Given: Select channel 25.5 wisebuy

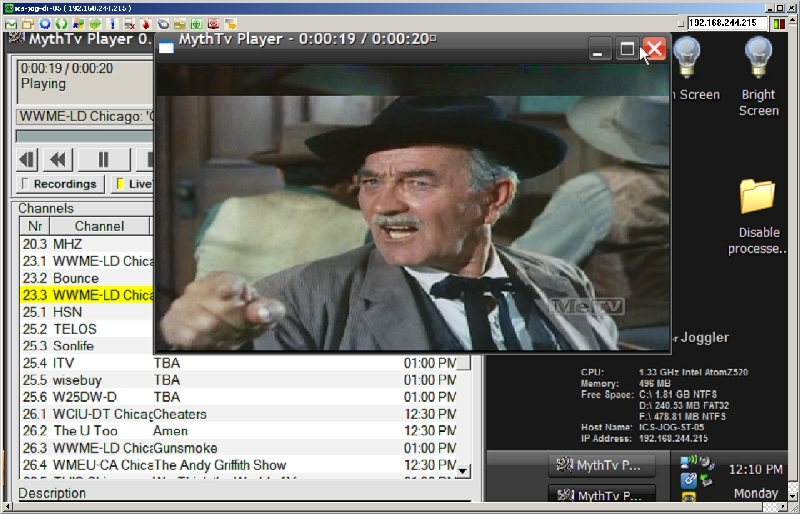Looking at the screenshot, I should [x=238, y=380].
